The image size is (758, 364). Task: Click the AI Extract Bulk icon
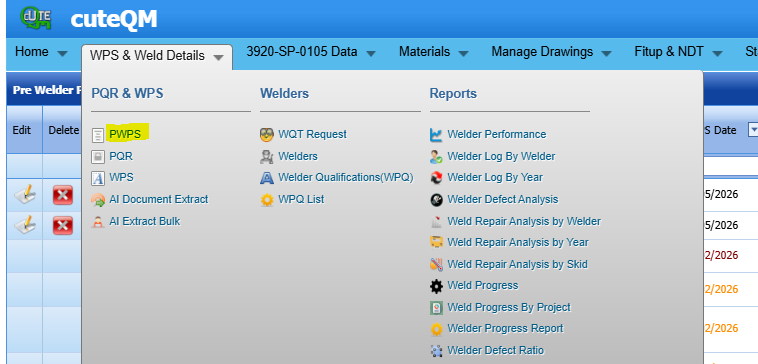click(98, 222)
